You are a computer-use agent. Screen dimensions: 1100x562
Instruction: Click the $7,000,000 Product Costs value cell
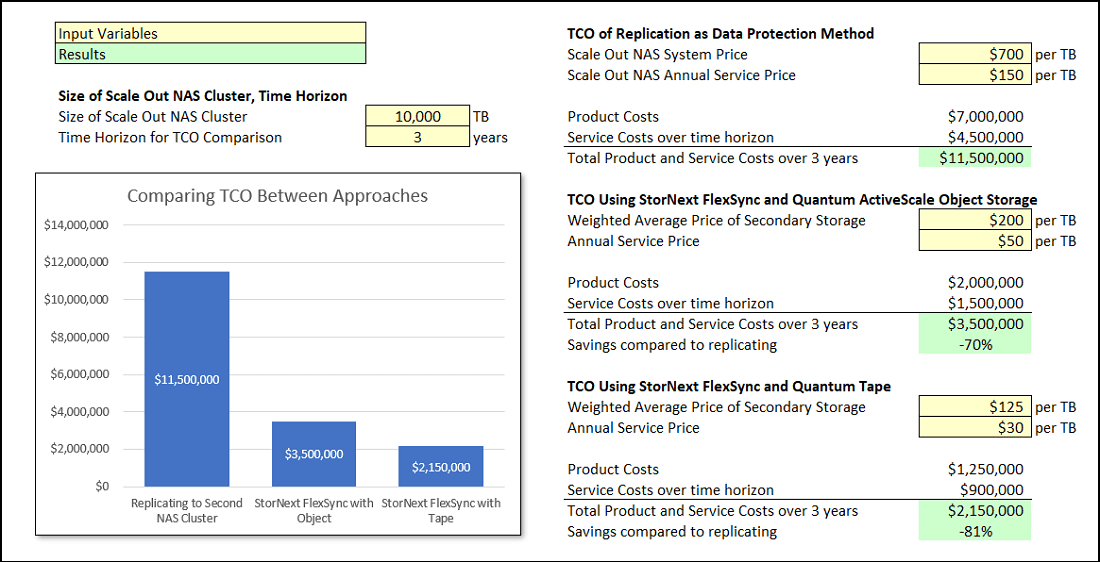pos(985,117)
